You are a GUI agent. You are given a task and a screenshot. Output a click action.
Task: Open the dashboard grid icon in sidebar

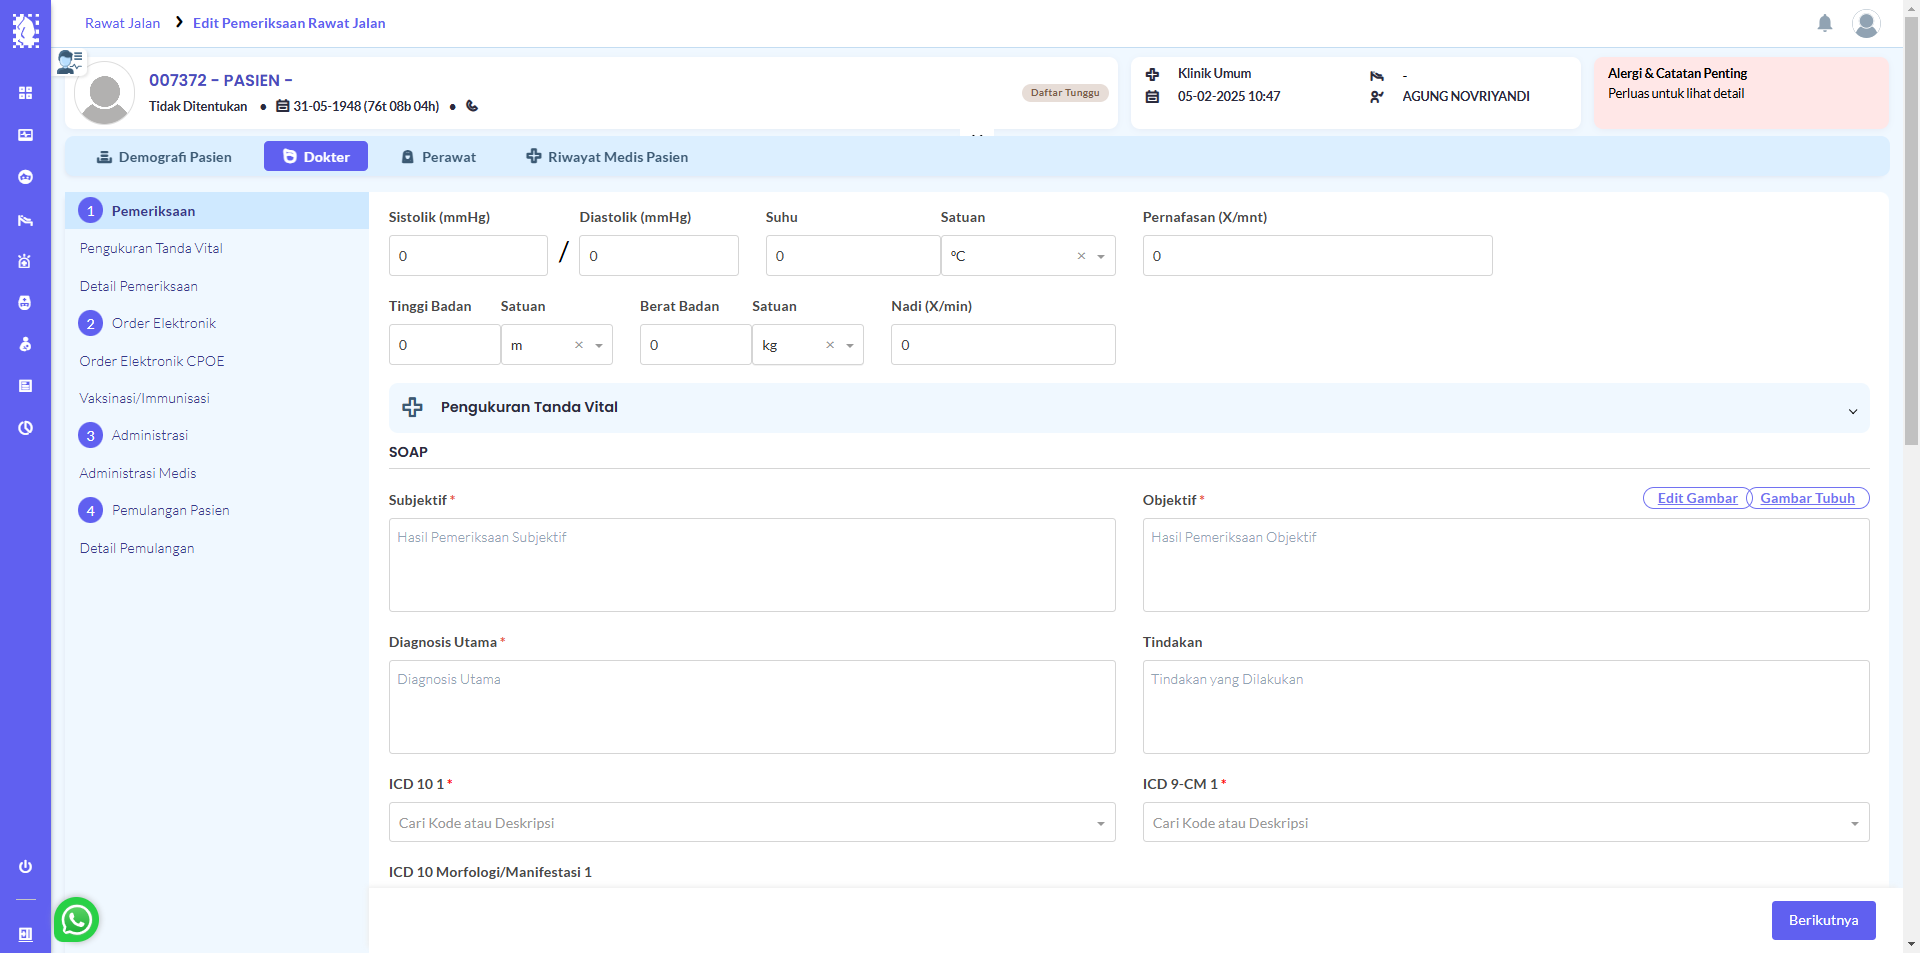25,93
